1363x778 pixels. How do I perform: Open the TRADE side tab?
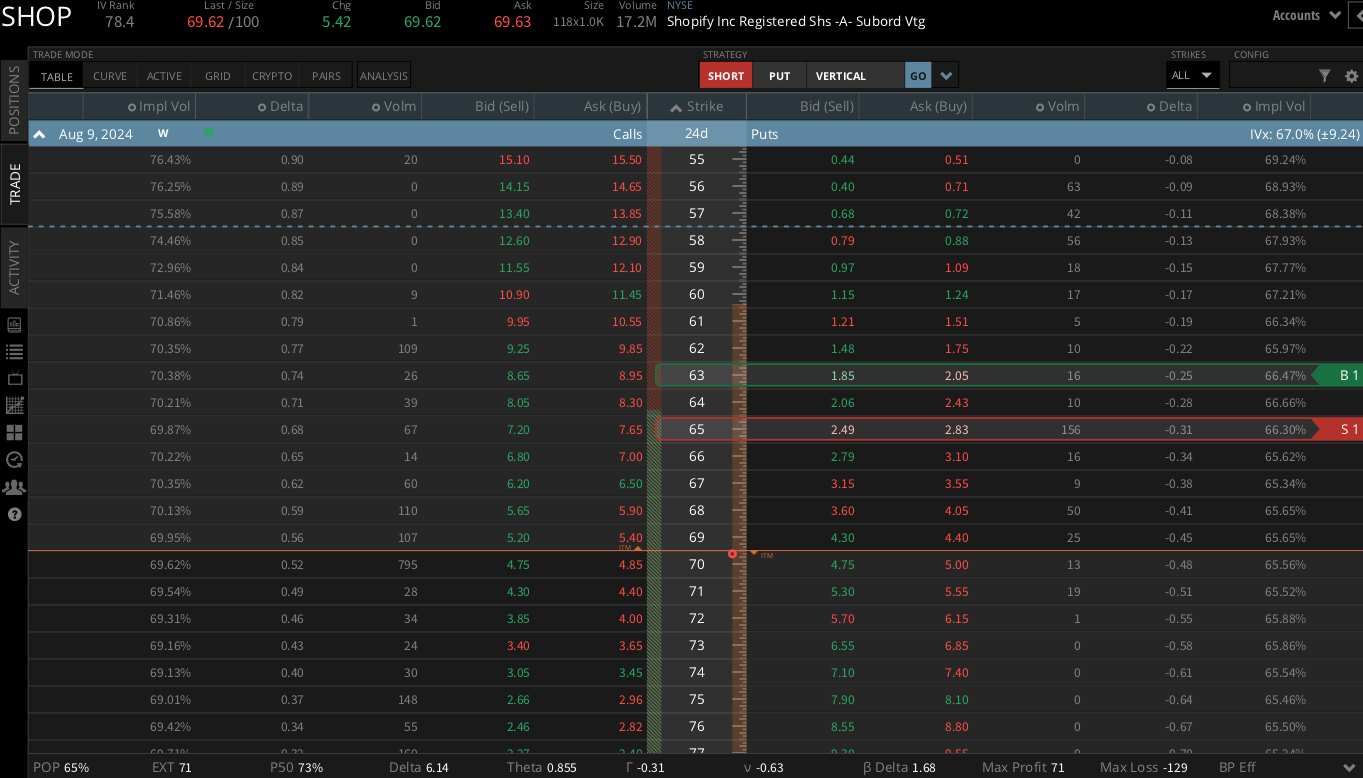point(14,185)
